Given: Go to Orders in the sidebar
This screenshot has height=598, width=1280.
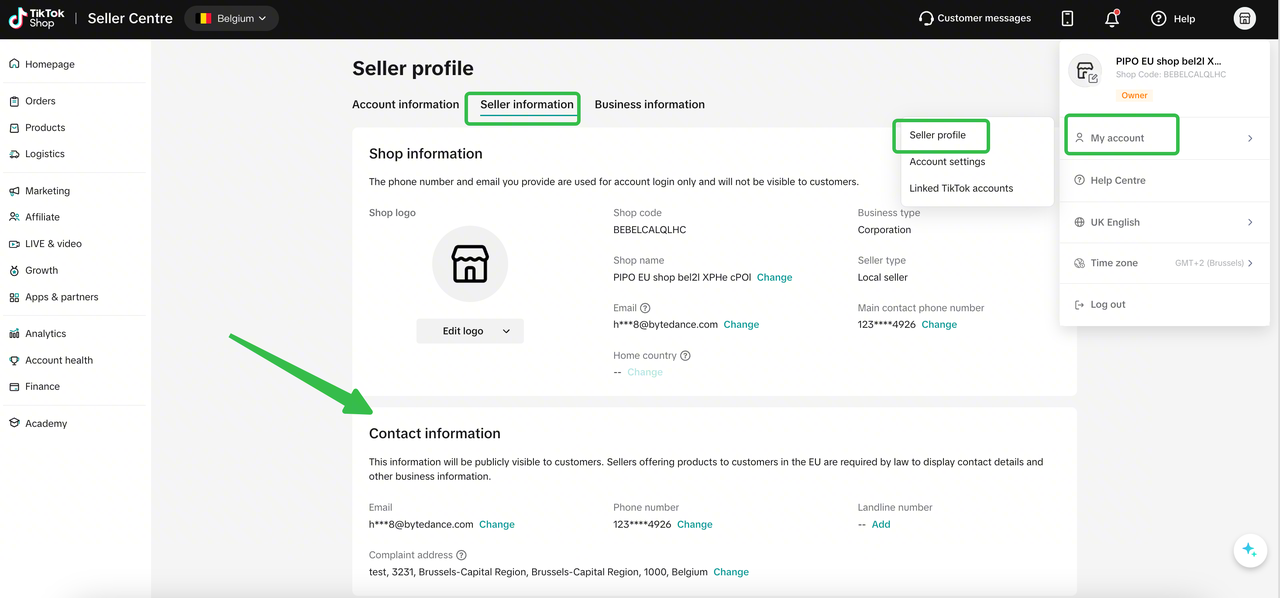Looking at the screenshot, I should (x=40, y=101).
